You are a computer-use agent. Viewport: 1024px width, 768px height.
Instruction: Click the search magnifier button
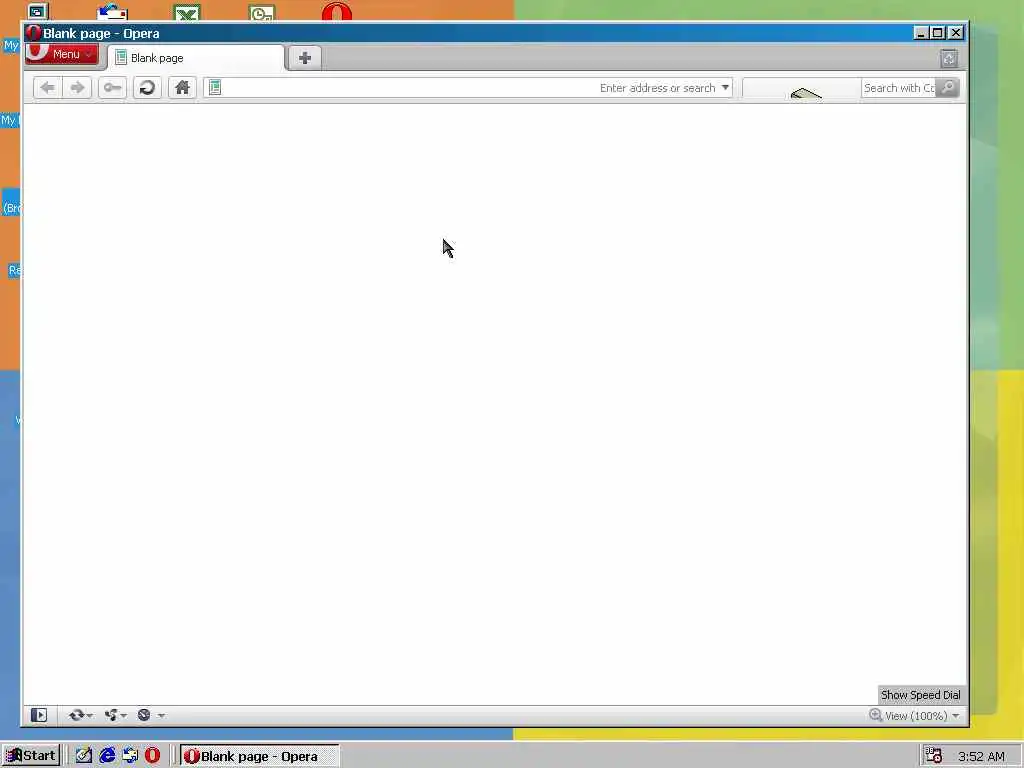948,88
